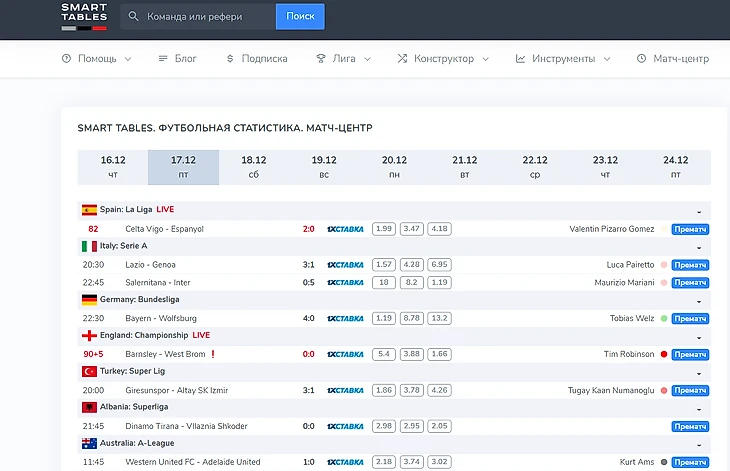Screen dimensions: 730x471
Task: Switch to the 20.12 пн date tab
Action: (394, 167)
